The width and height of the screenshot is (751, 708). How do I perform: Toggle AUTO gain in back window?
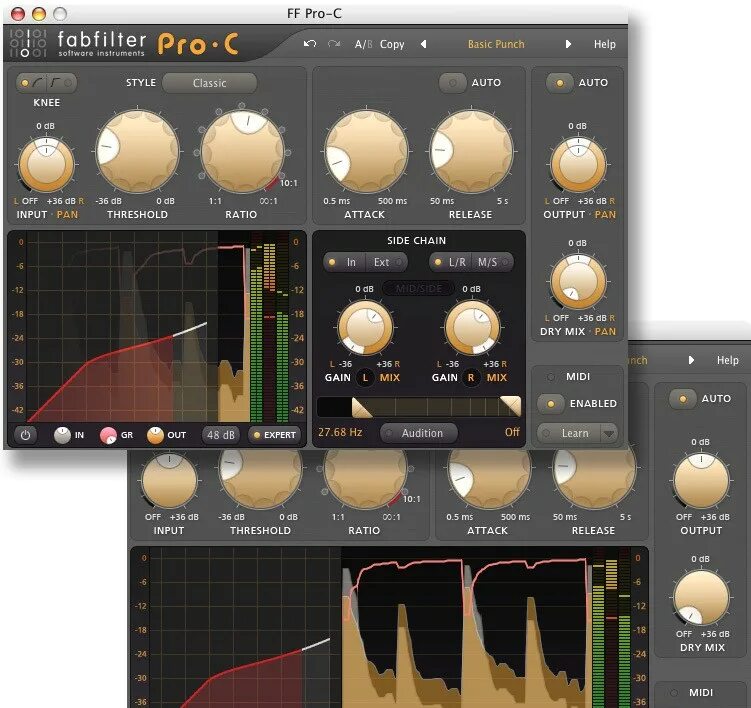pos(683,399)
